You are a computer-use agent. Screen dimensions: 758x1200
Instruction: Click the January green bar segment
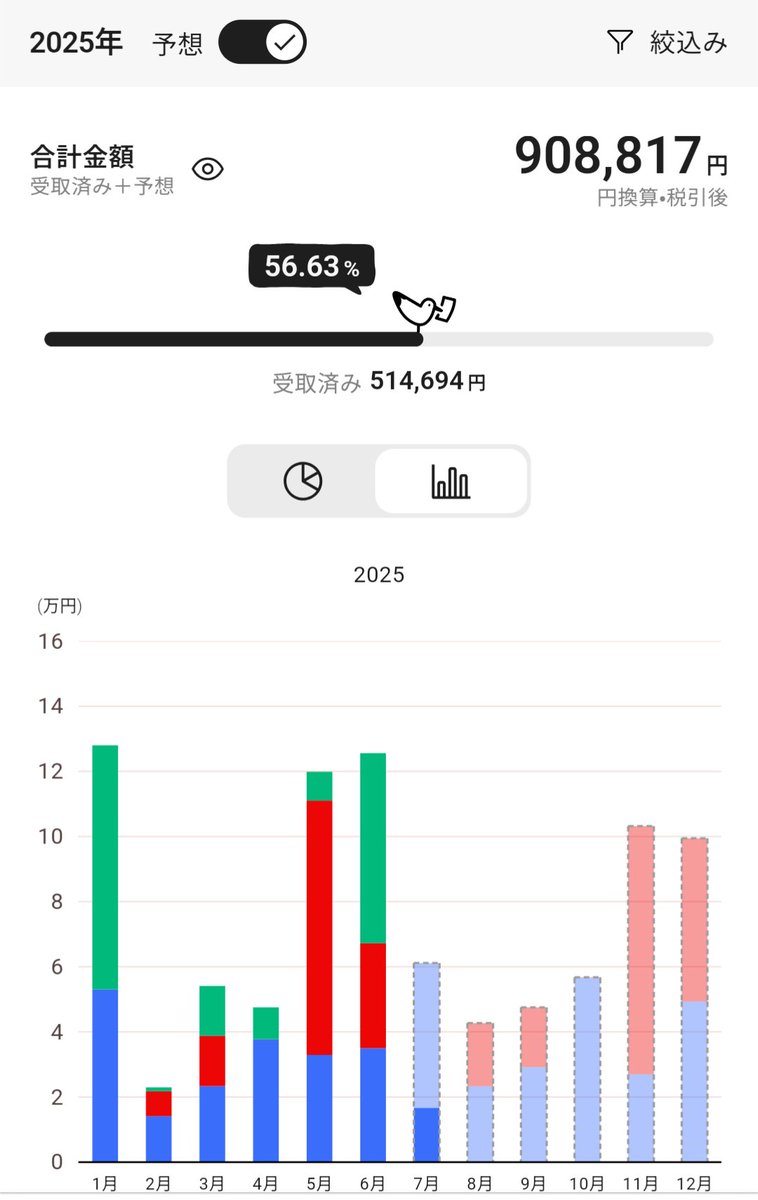point(105,866)
